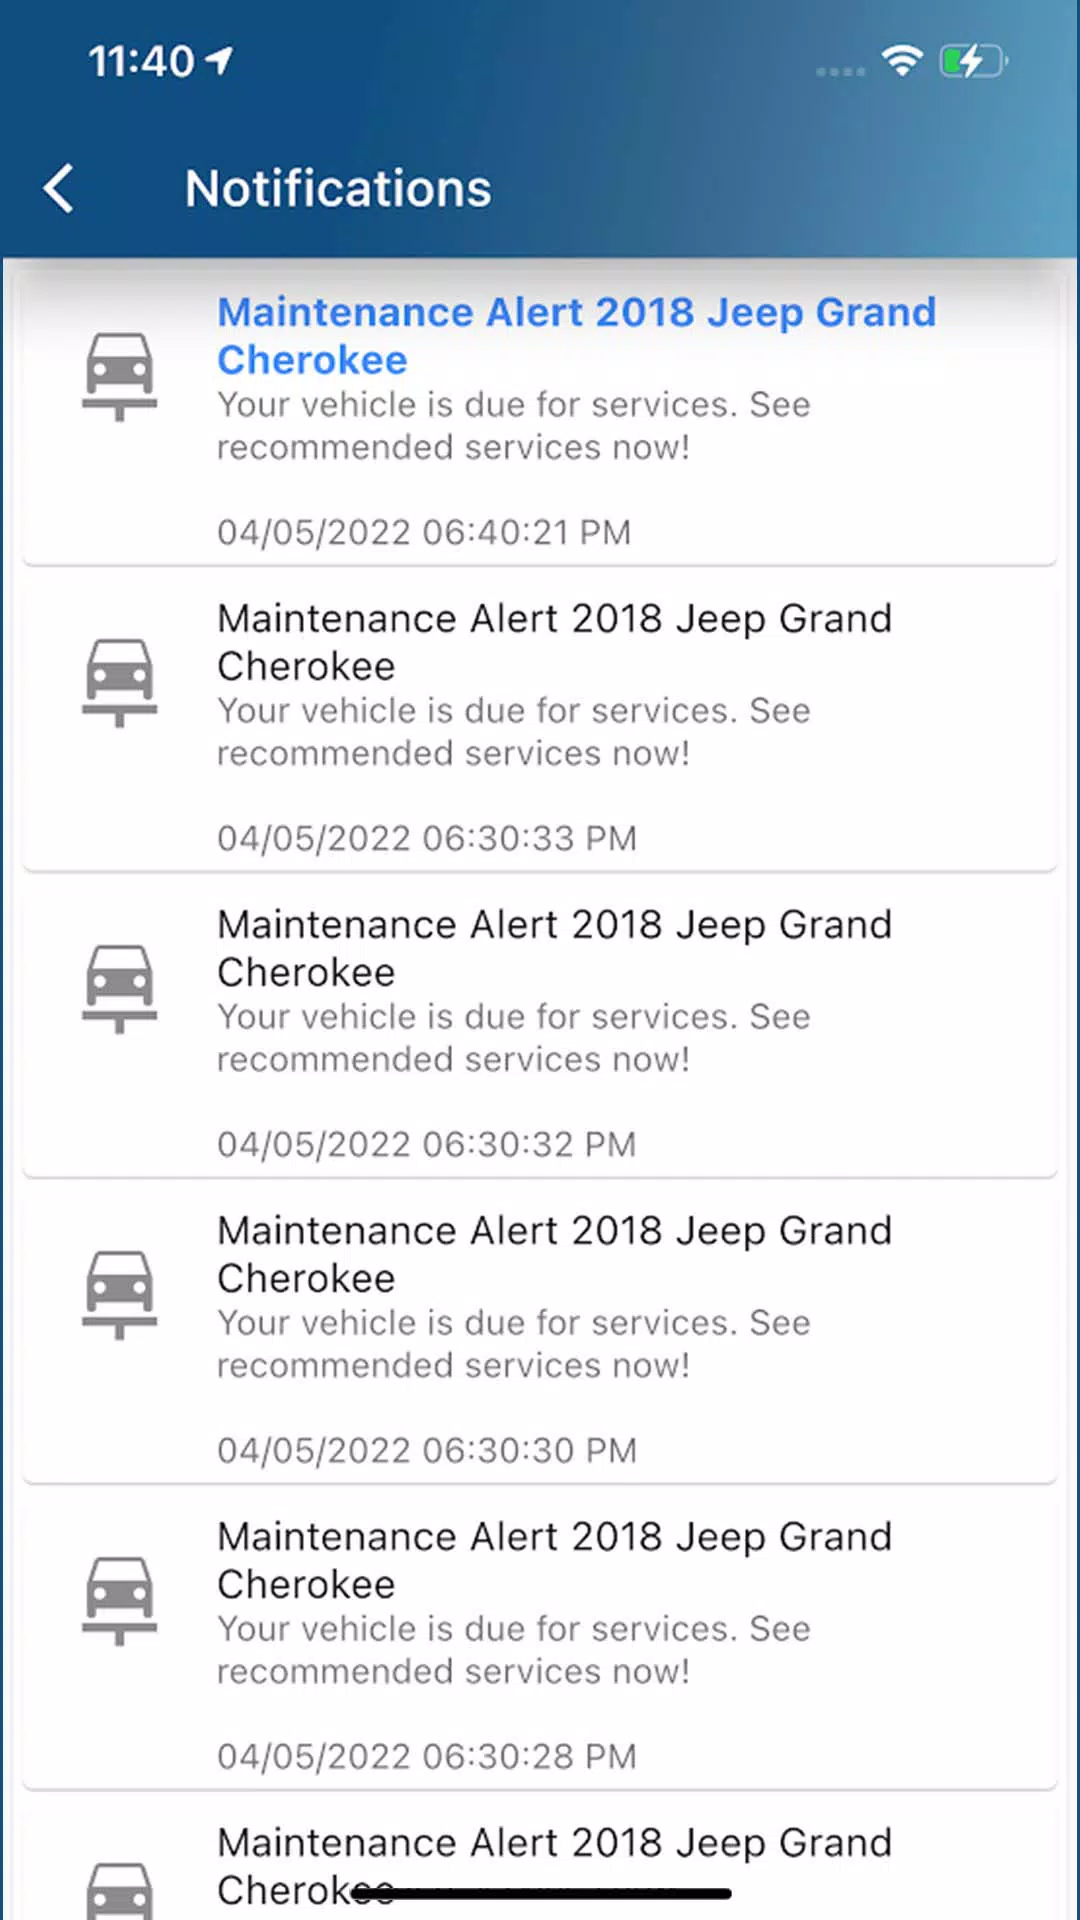Tap the home indicator bar at the bottom

[x=541, y=1893]
